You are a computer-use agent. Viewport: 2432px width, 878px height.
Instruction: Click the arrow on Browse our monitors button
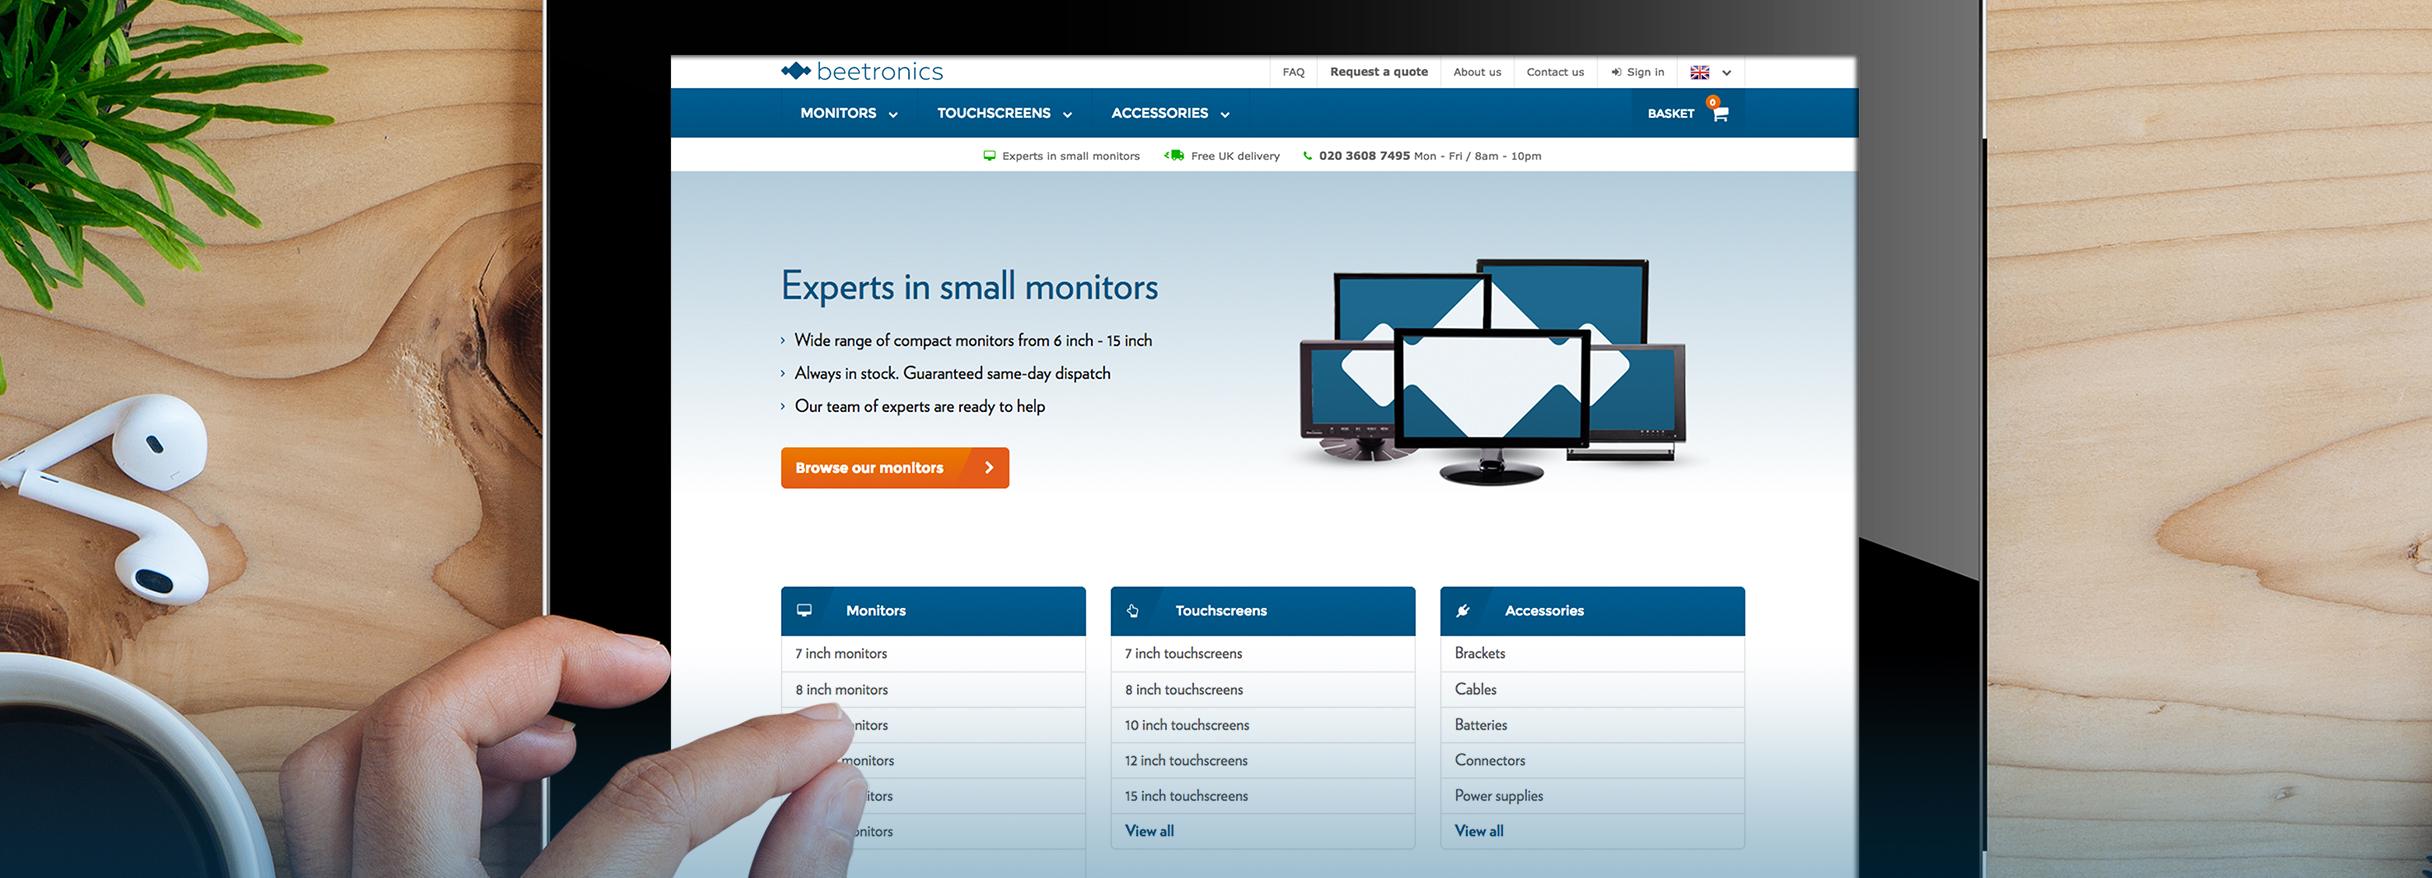click(x=989, y=467)
